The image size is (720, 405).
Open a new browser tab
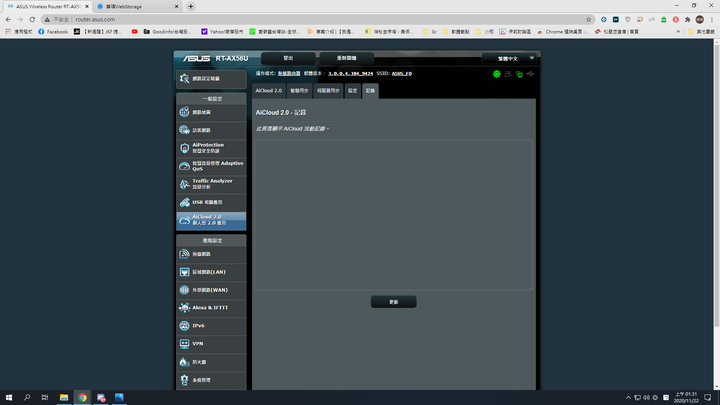coord(191,6)
